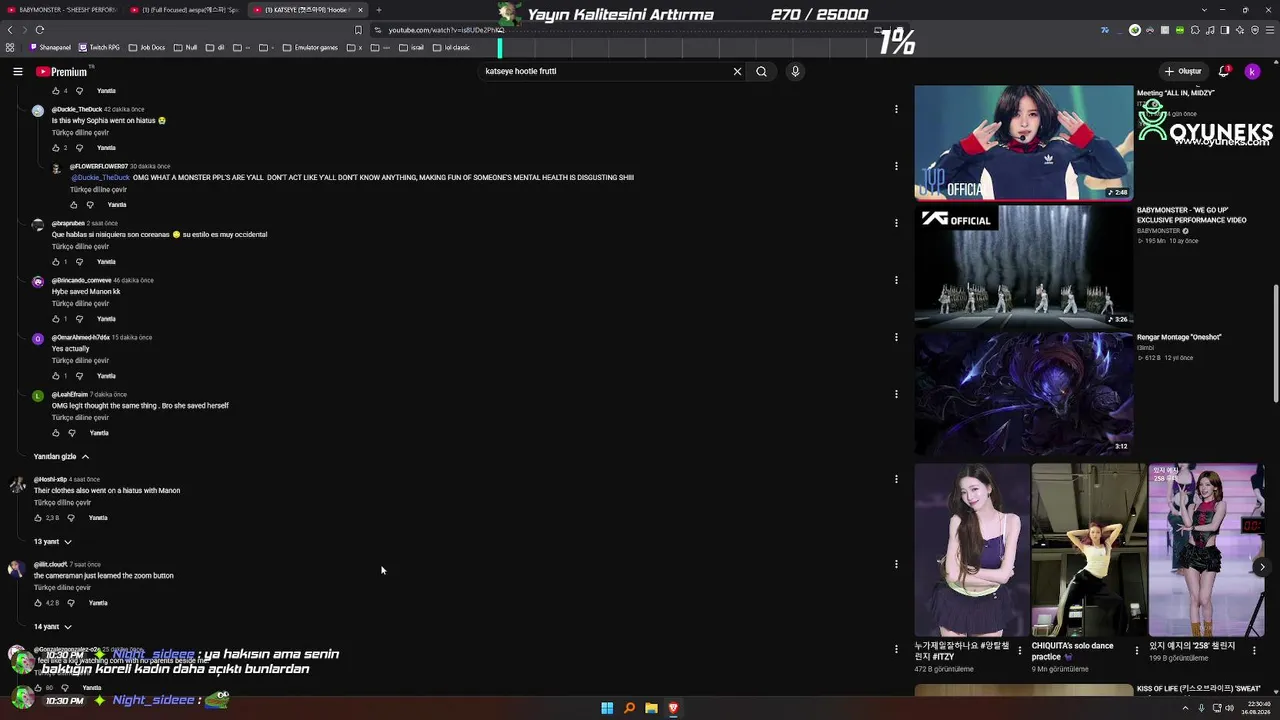Open options for the @illit.cloud9 comment

click(896, 564)
